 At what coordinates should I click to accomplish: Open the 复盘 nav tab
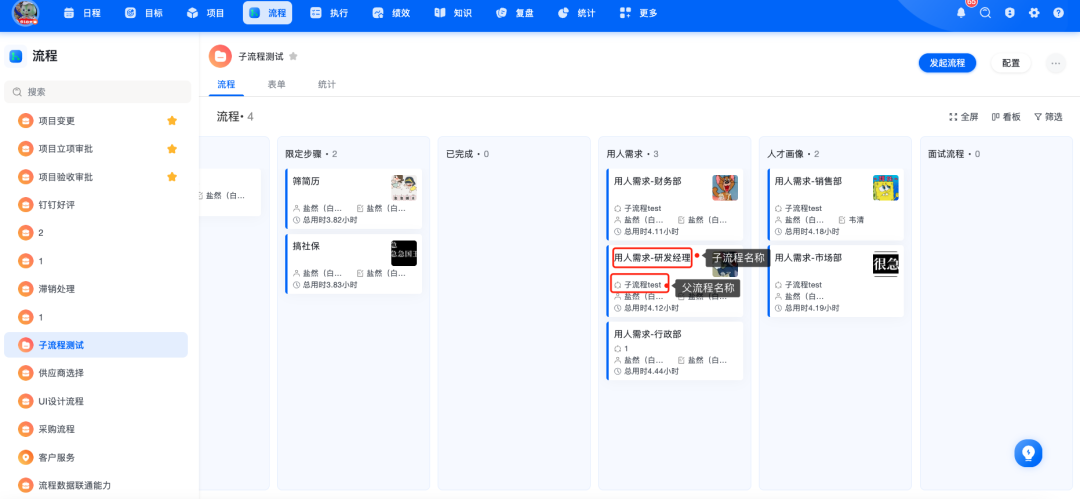[x=515, y=13]
